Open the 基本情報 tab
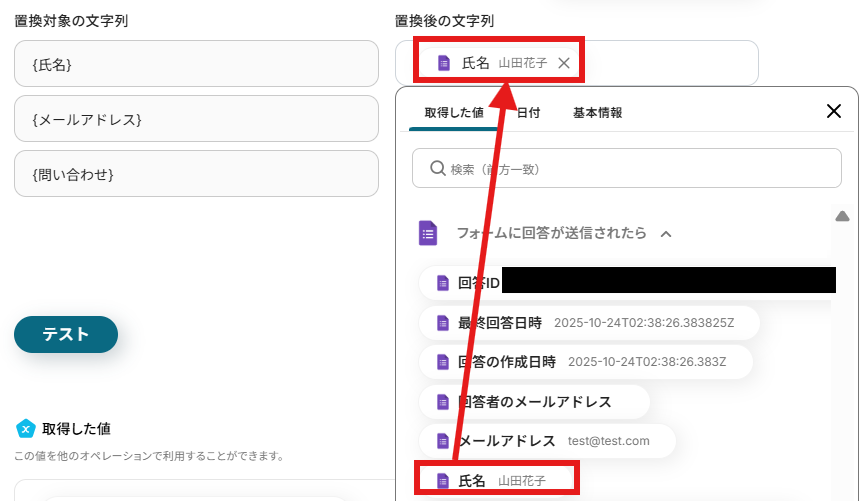The height and width of the screenshot is (501, 861). click(597, 113)
